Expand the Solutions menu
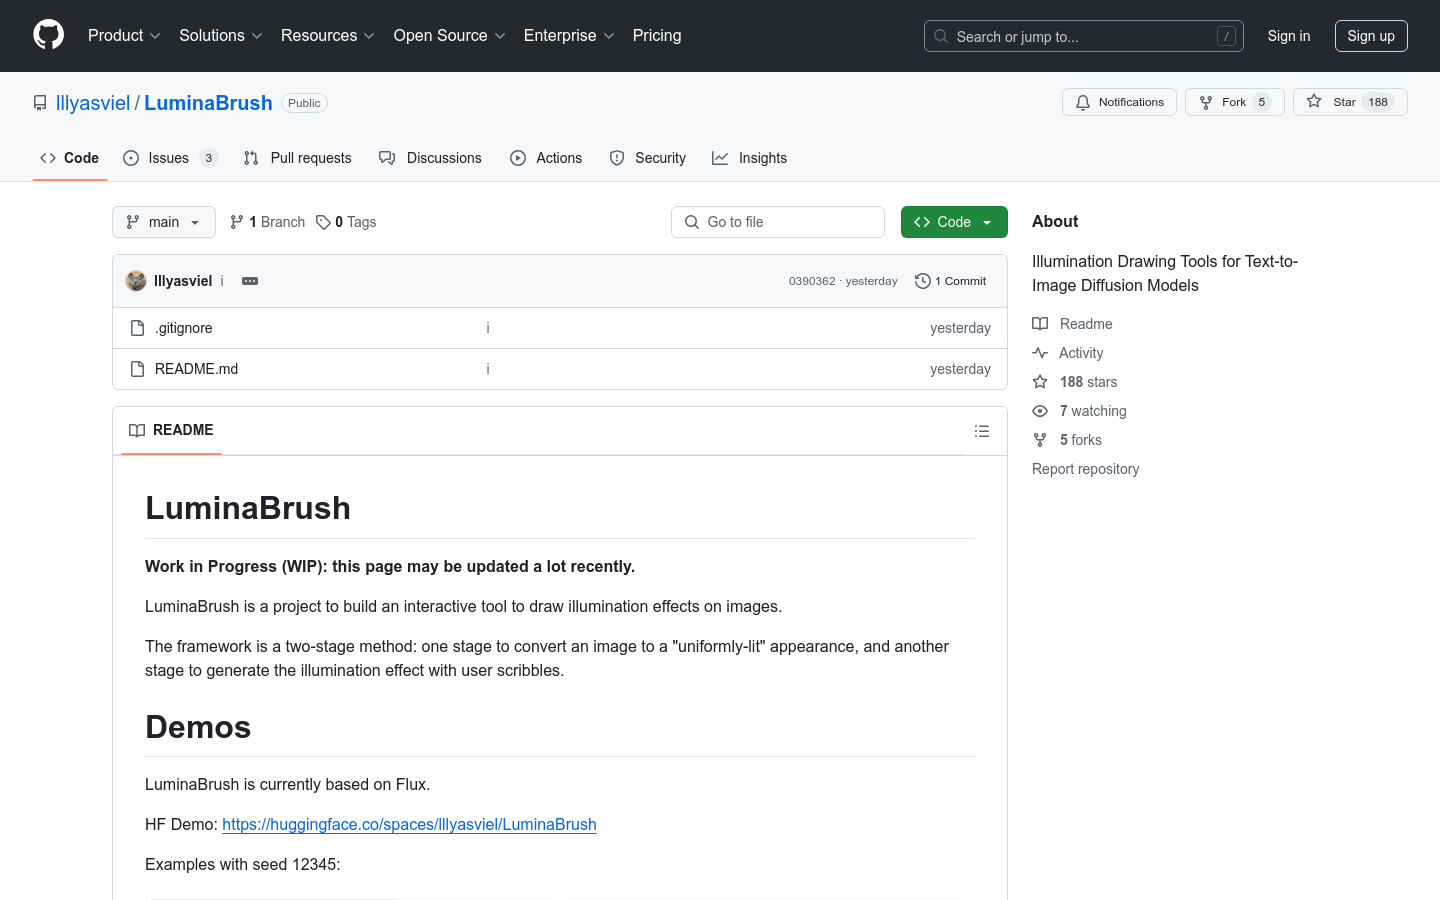The width and height of the screenshot is (1440, 900). point(221,36)
